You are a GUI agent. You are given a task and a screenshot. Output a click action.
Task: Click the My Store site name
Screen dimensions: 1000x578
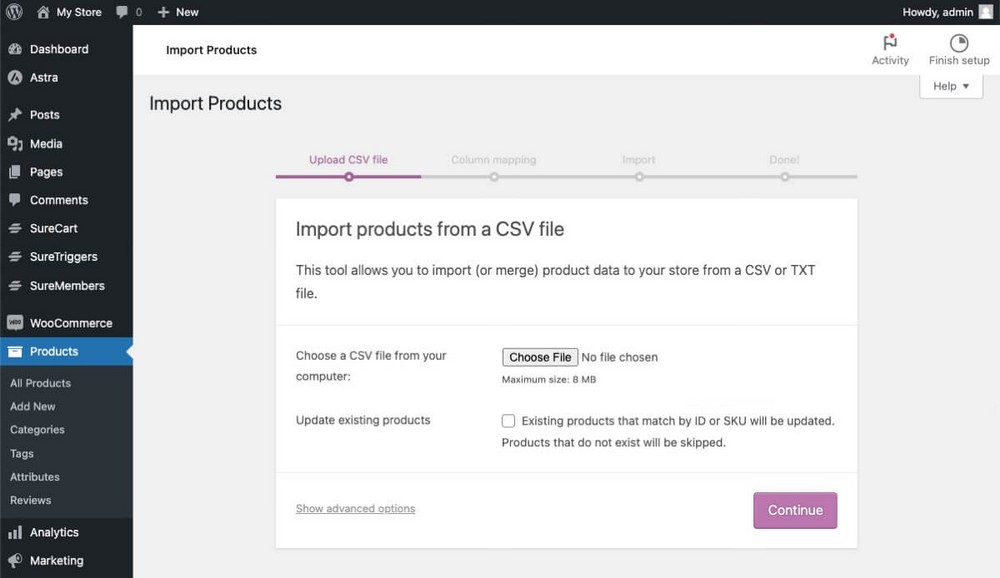(79, 12)
